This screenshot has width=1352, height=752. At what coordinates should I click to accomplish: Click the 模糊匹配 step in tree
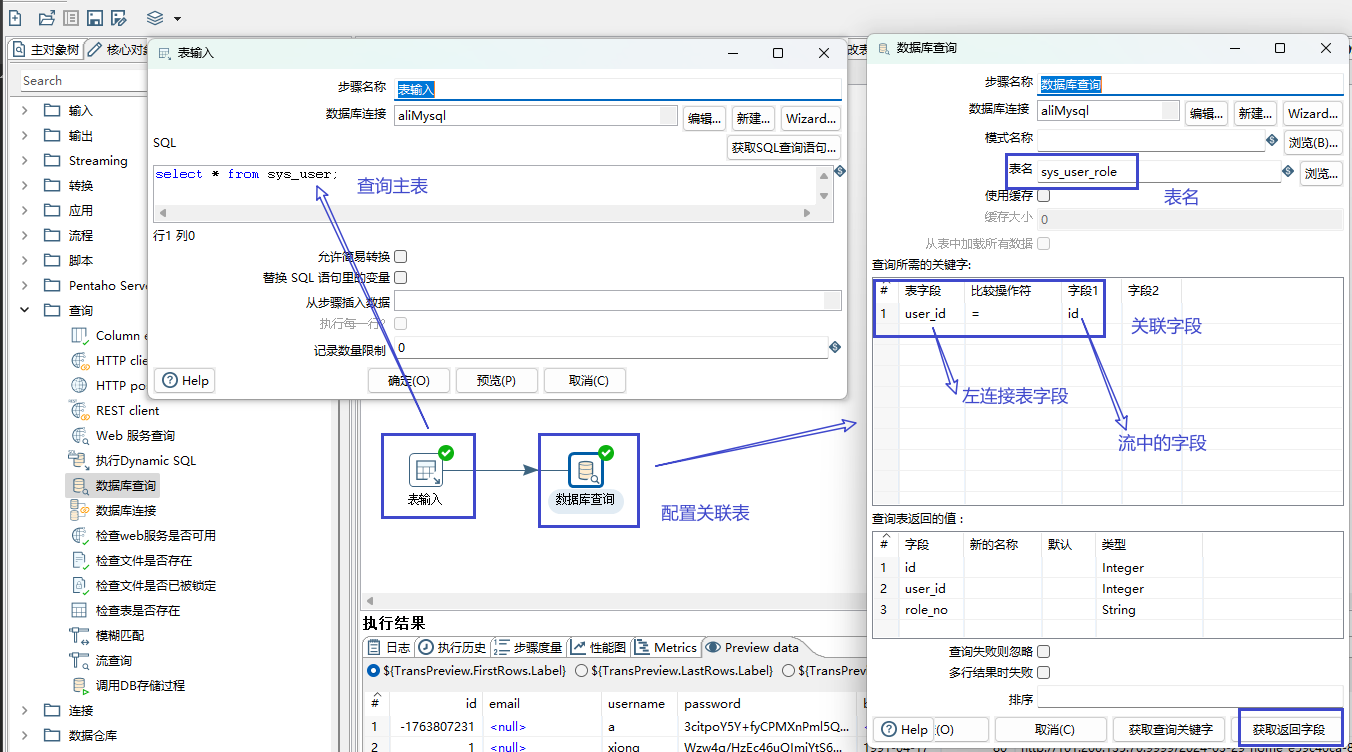(x=119, y=636)
